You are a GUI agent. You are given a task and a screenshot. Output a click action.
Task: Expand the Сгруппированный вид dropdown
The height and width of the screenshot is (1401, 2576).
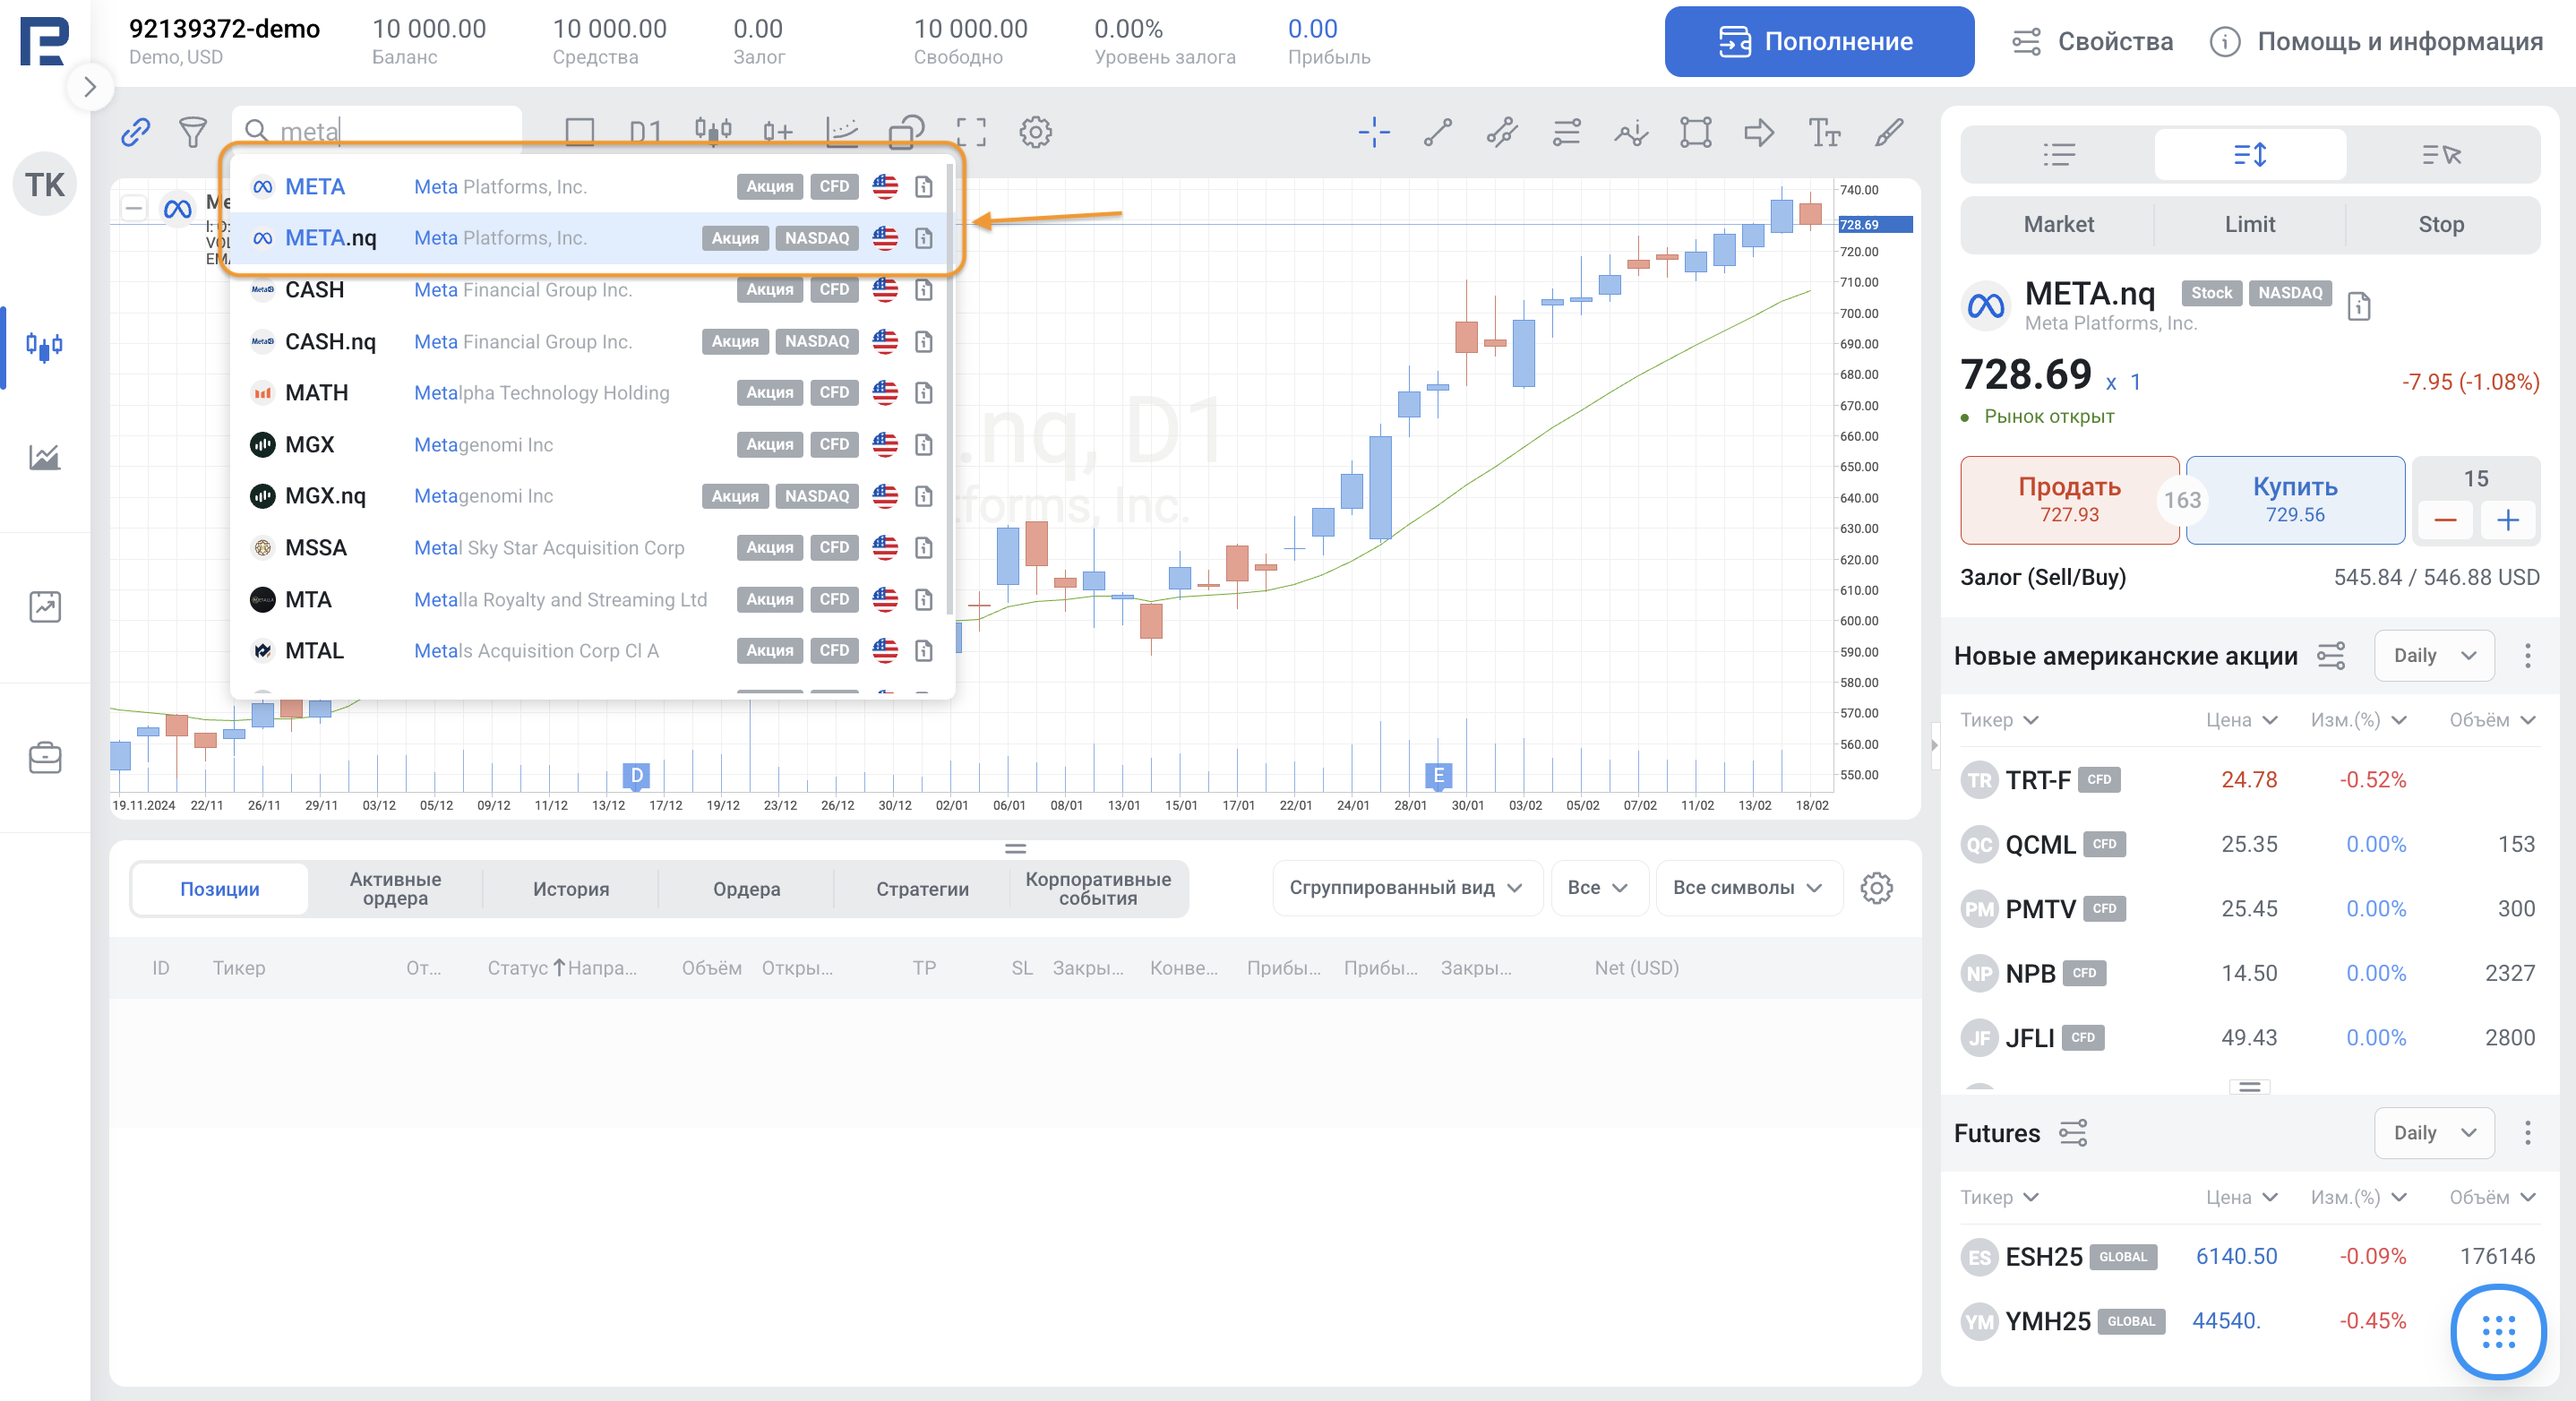(x=1405, y=887)
